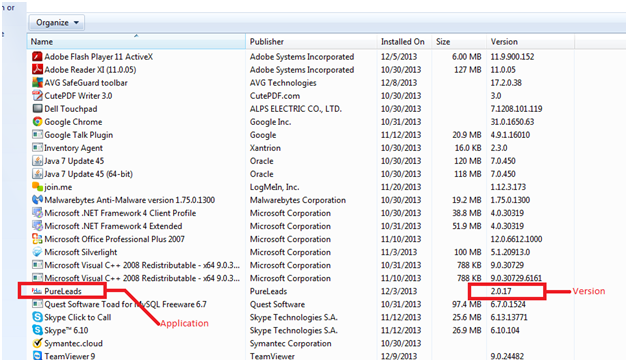Click the AVG SafeGuard toolbar icon
Screen dimensions: 628x362
37,82
